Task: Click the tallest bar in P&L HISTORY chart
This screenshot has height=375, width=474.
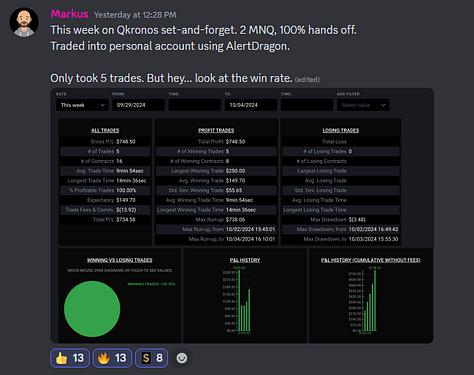Action: coord(239,300)
